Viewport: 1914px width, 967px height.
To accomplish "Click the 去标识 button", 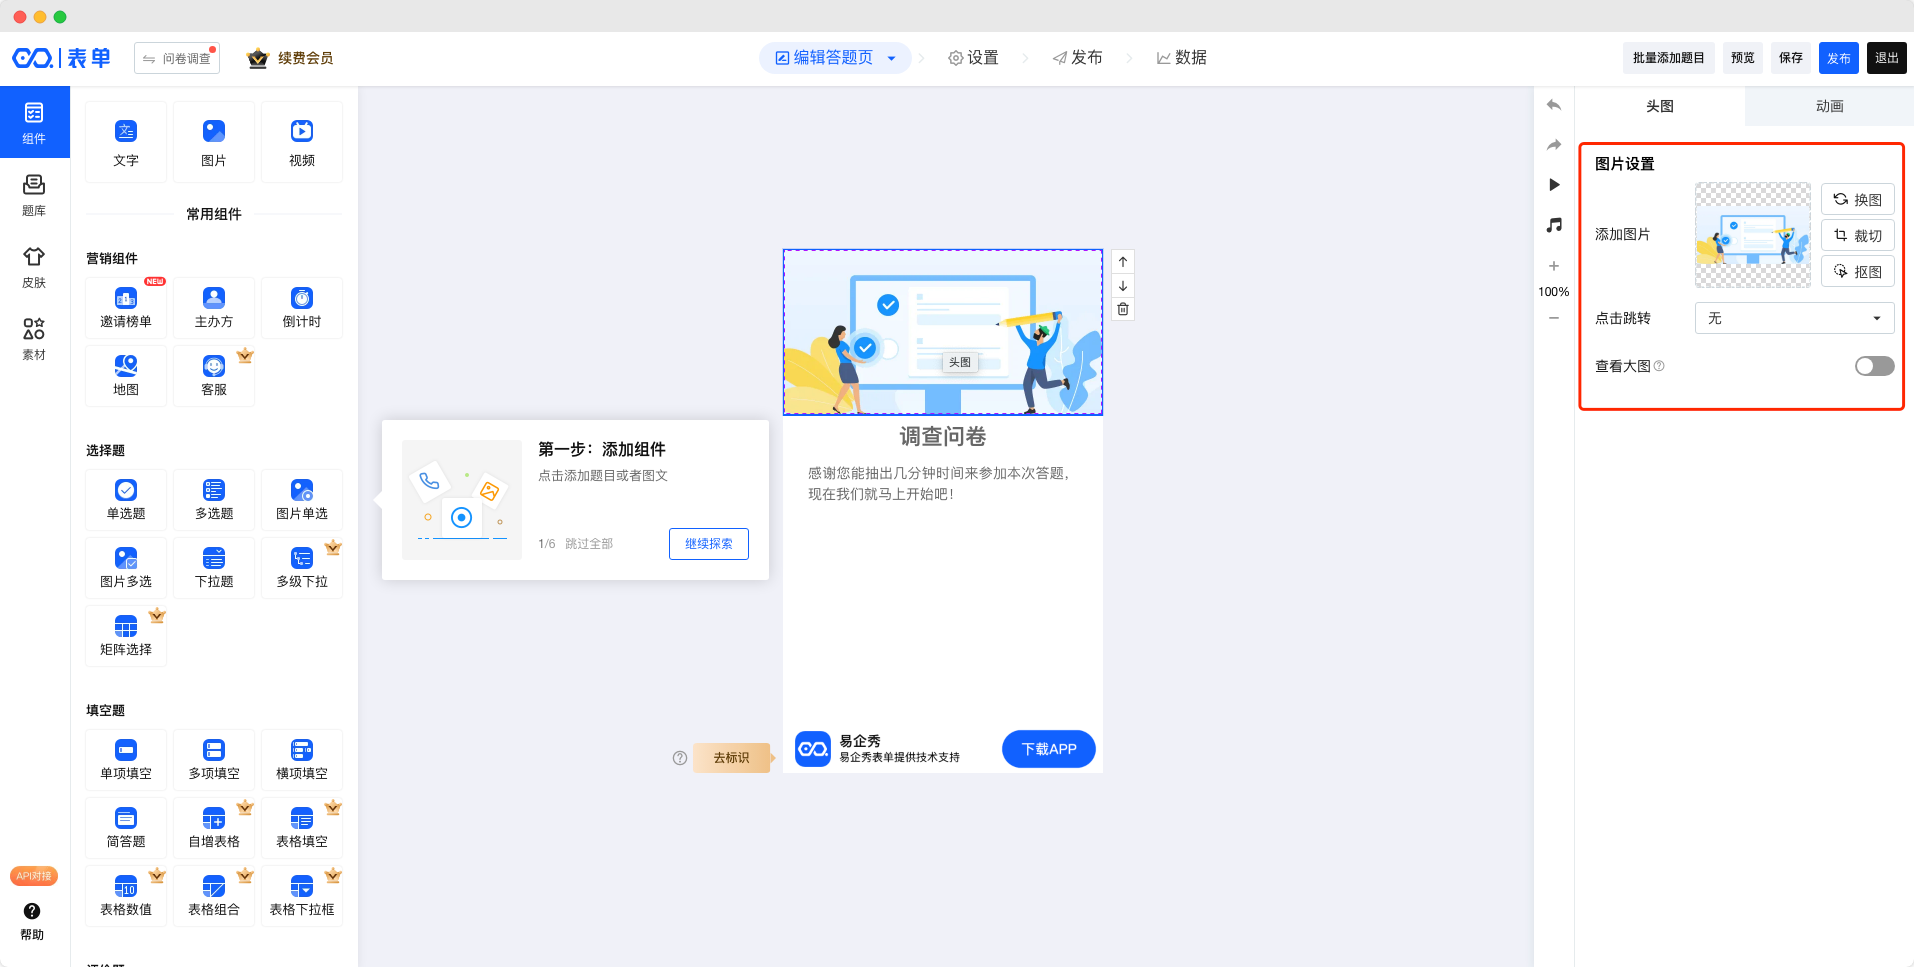I will (732, 758).
